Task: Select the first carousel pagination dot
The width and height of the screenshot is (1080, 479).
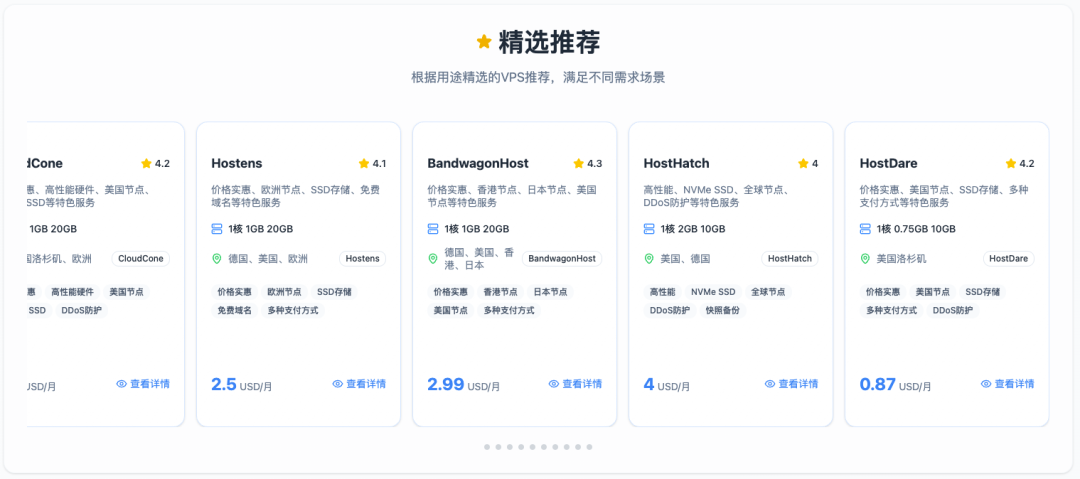Action: point(487,447)
